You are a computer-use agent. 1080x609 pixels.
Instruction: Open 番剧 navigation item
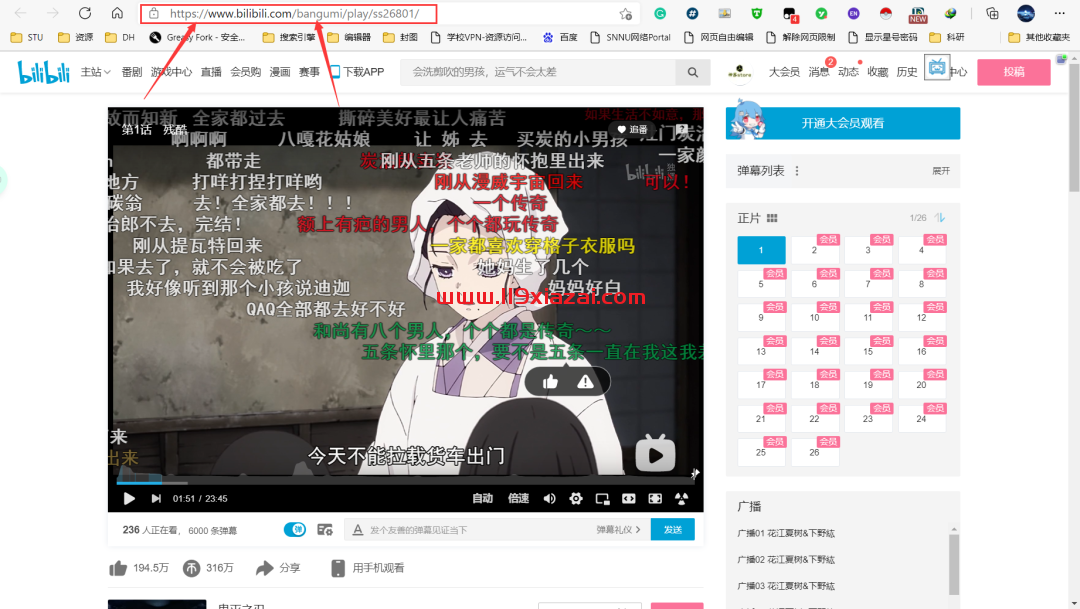pyautogui.click(x=132, y=72)
